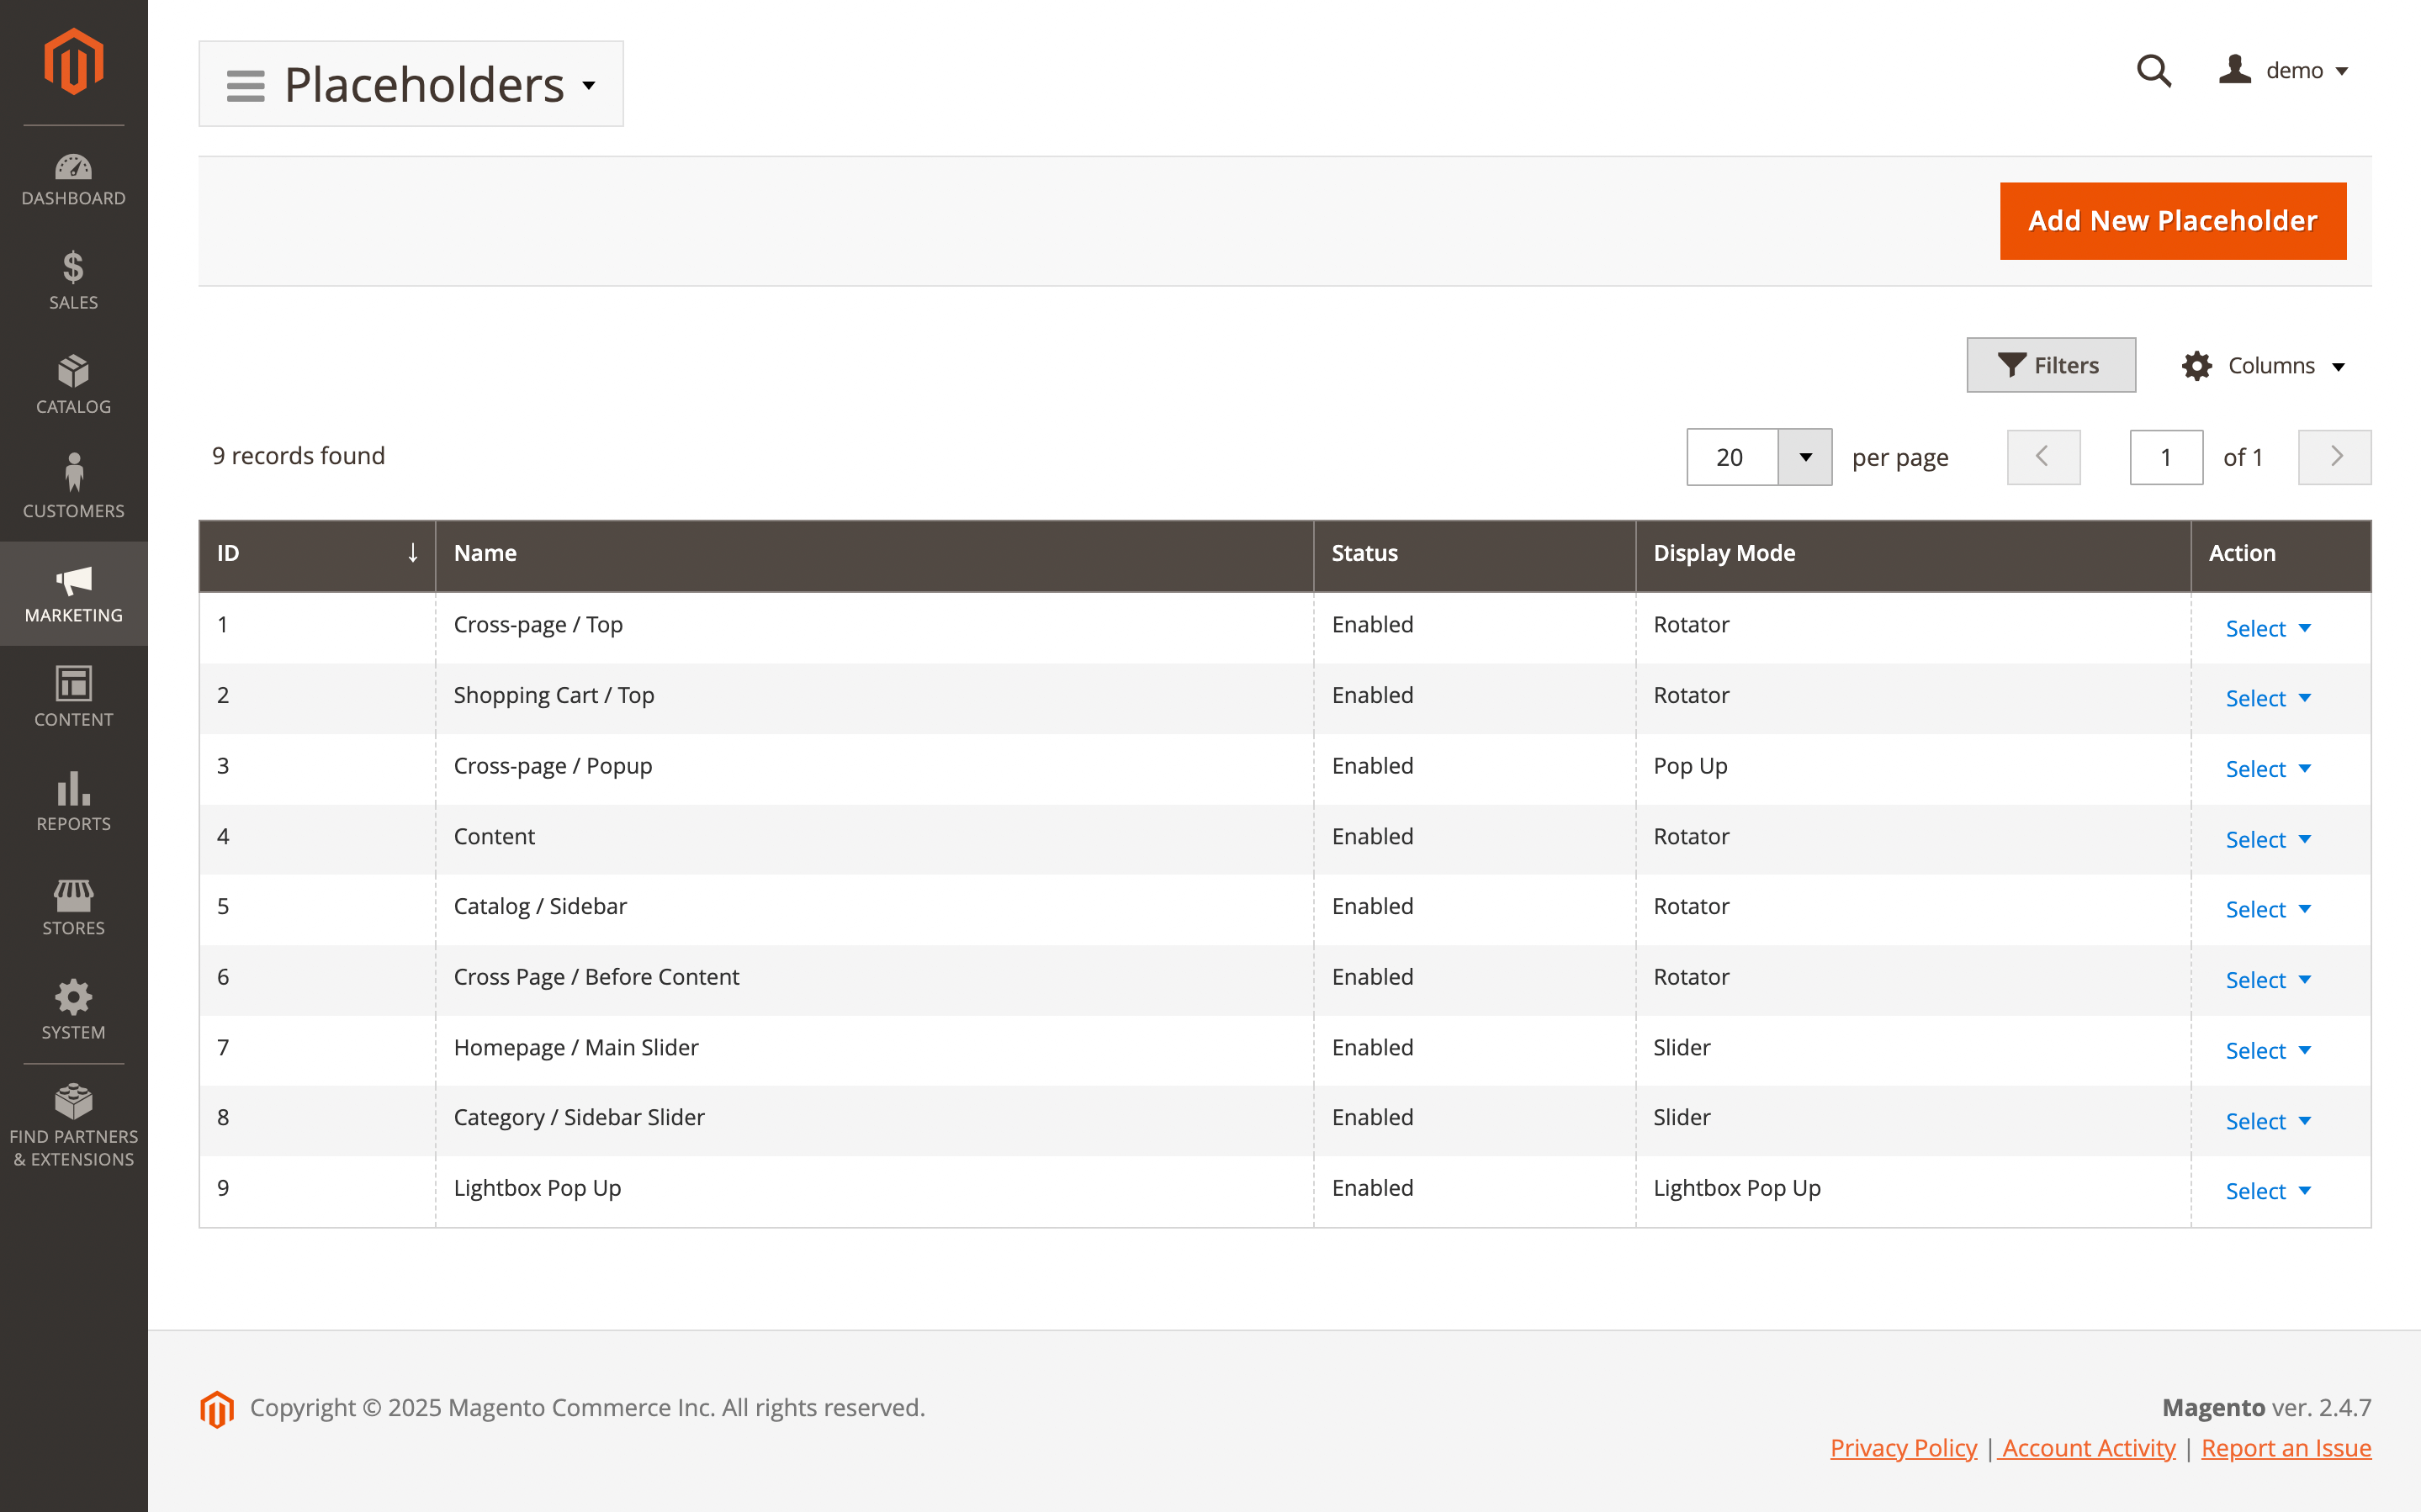This screenshot has height=1512, width=2421.
Task: Open Select dropdown for Homepage / Main Slider
Action: tap(2267, 1050)
